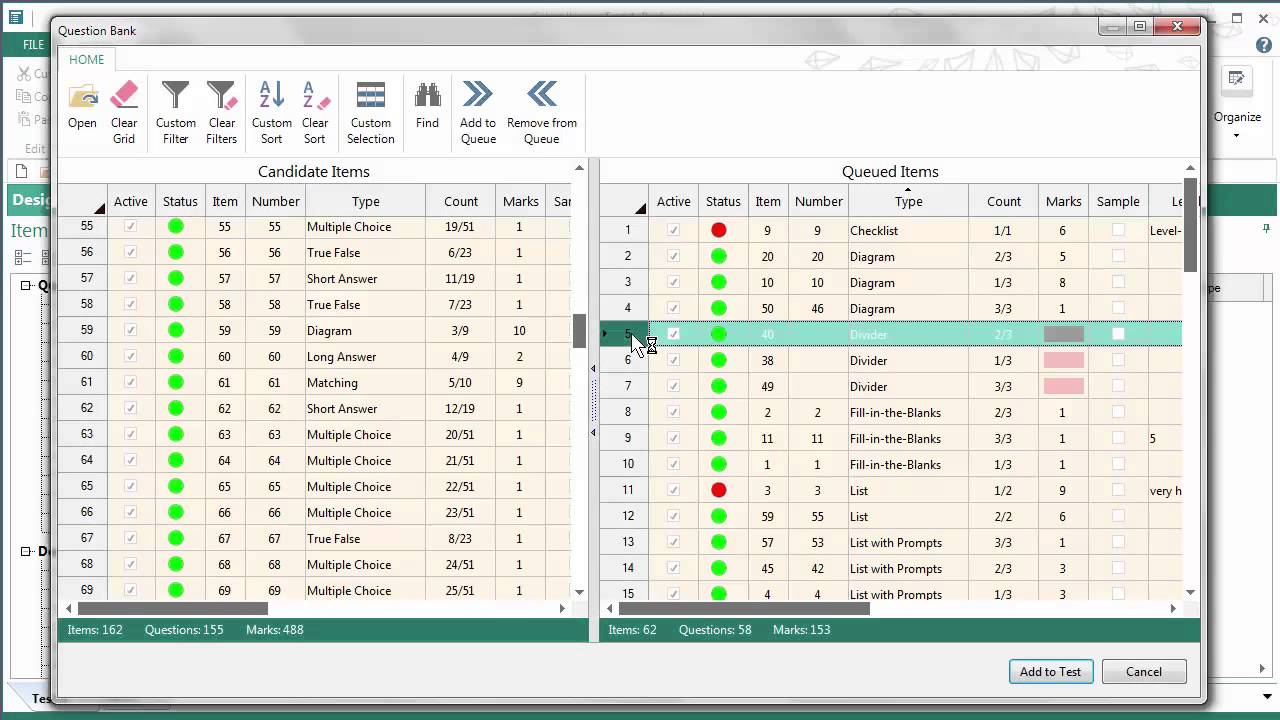
Task: Click the Queued Items horizontal scrollbar thumb
Action: [x=744, y=608]
